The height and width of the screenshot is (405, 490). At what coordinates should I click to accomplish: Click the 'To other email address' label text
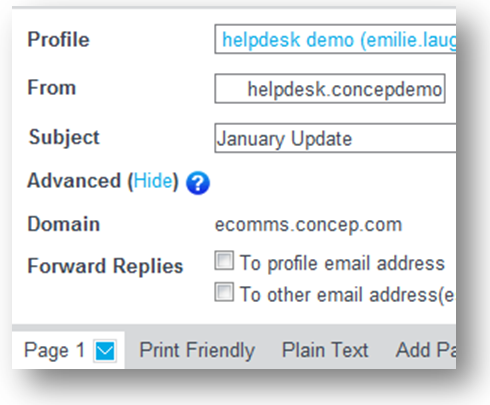tap(347, 295)
